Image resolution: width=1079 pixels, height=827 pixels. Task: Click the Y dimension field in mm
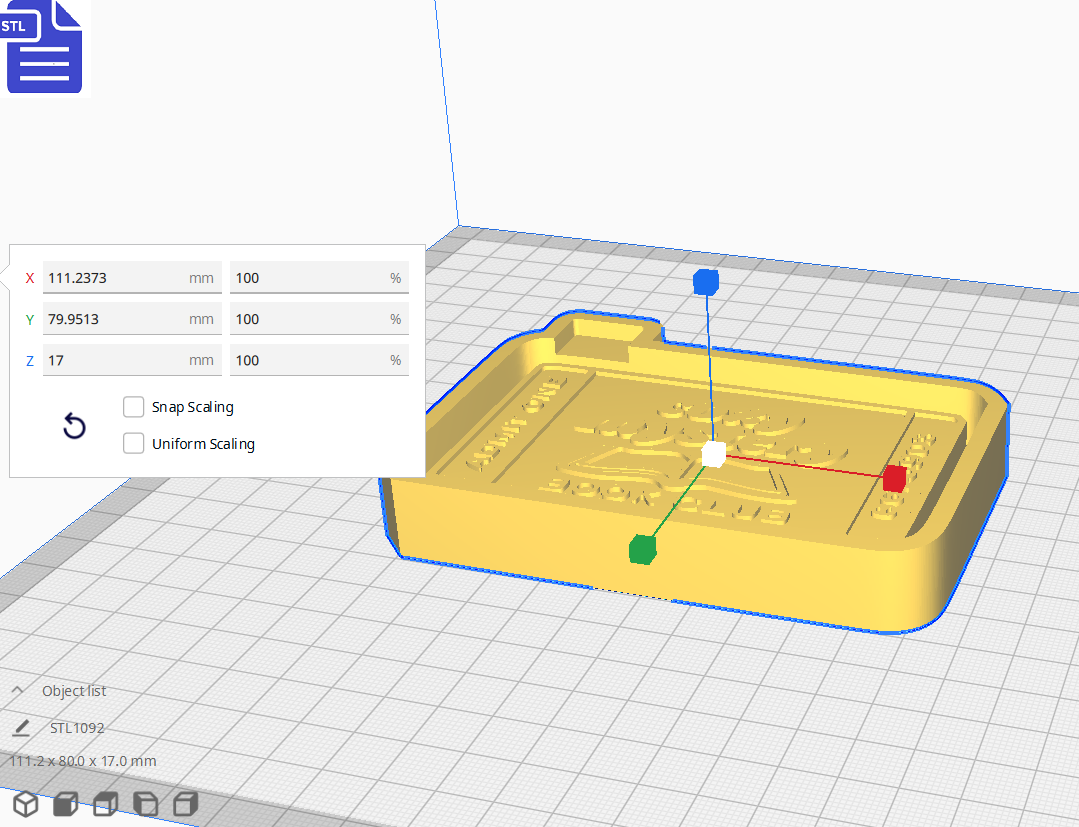115,319
